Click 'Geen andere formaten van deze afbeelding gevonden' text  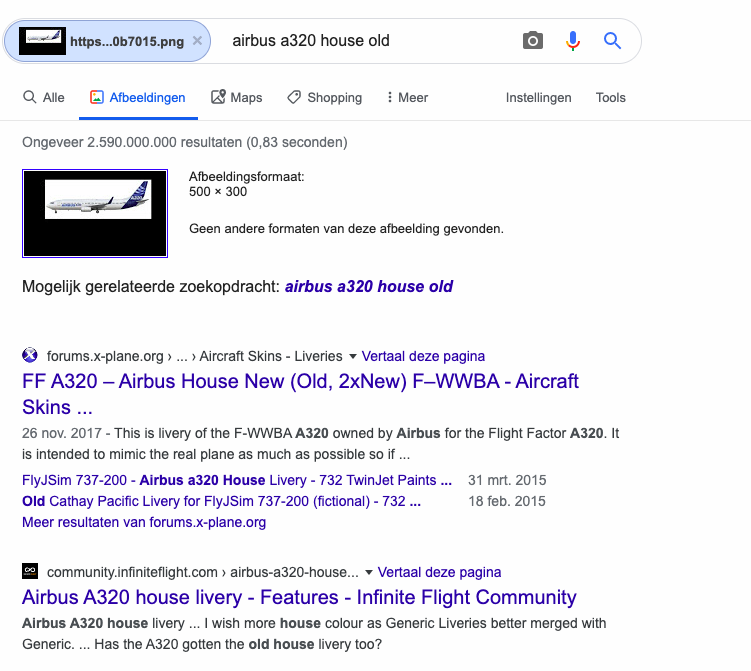[346, 228]
